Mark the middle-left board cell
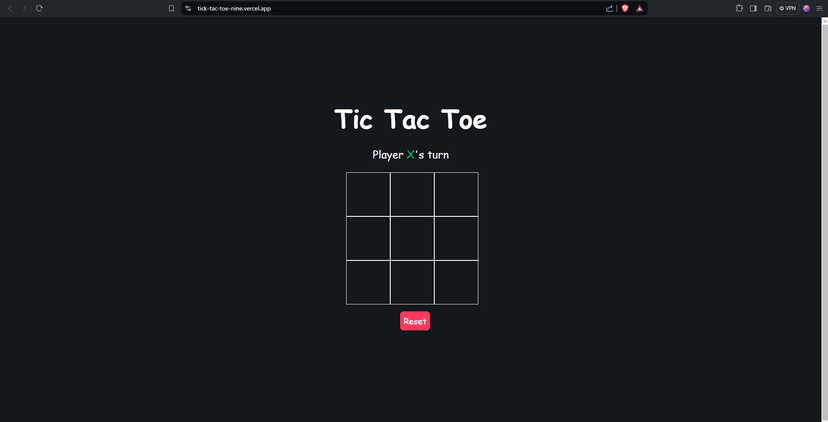The height and width of the screenshot is (422, 828). pos(368,238)
